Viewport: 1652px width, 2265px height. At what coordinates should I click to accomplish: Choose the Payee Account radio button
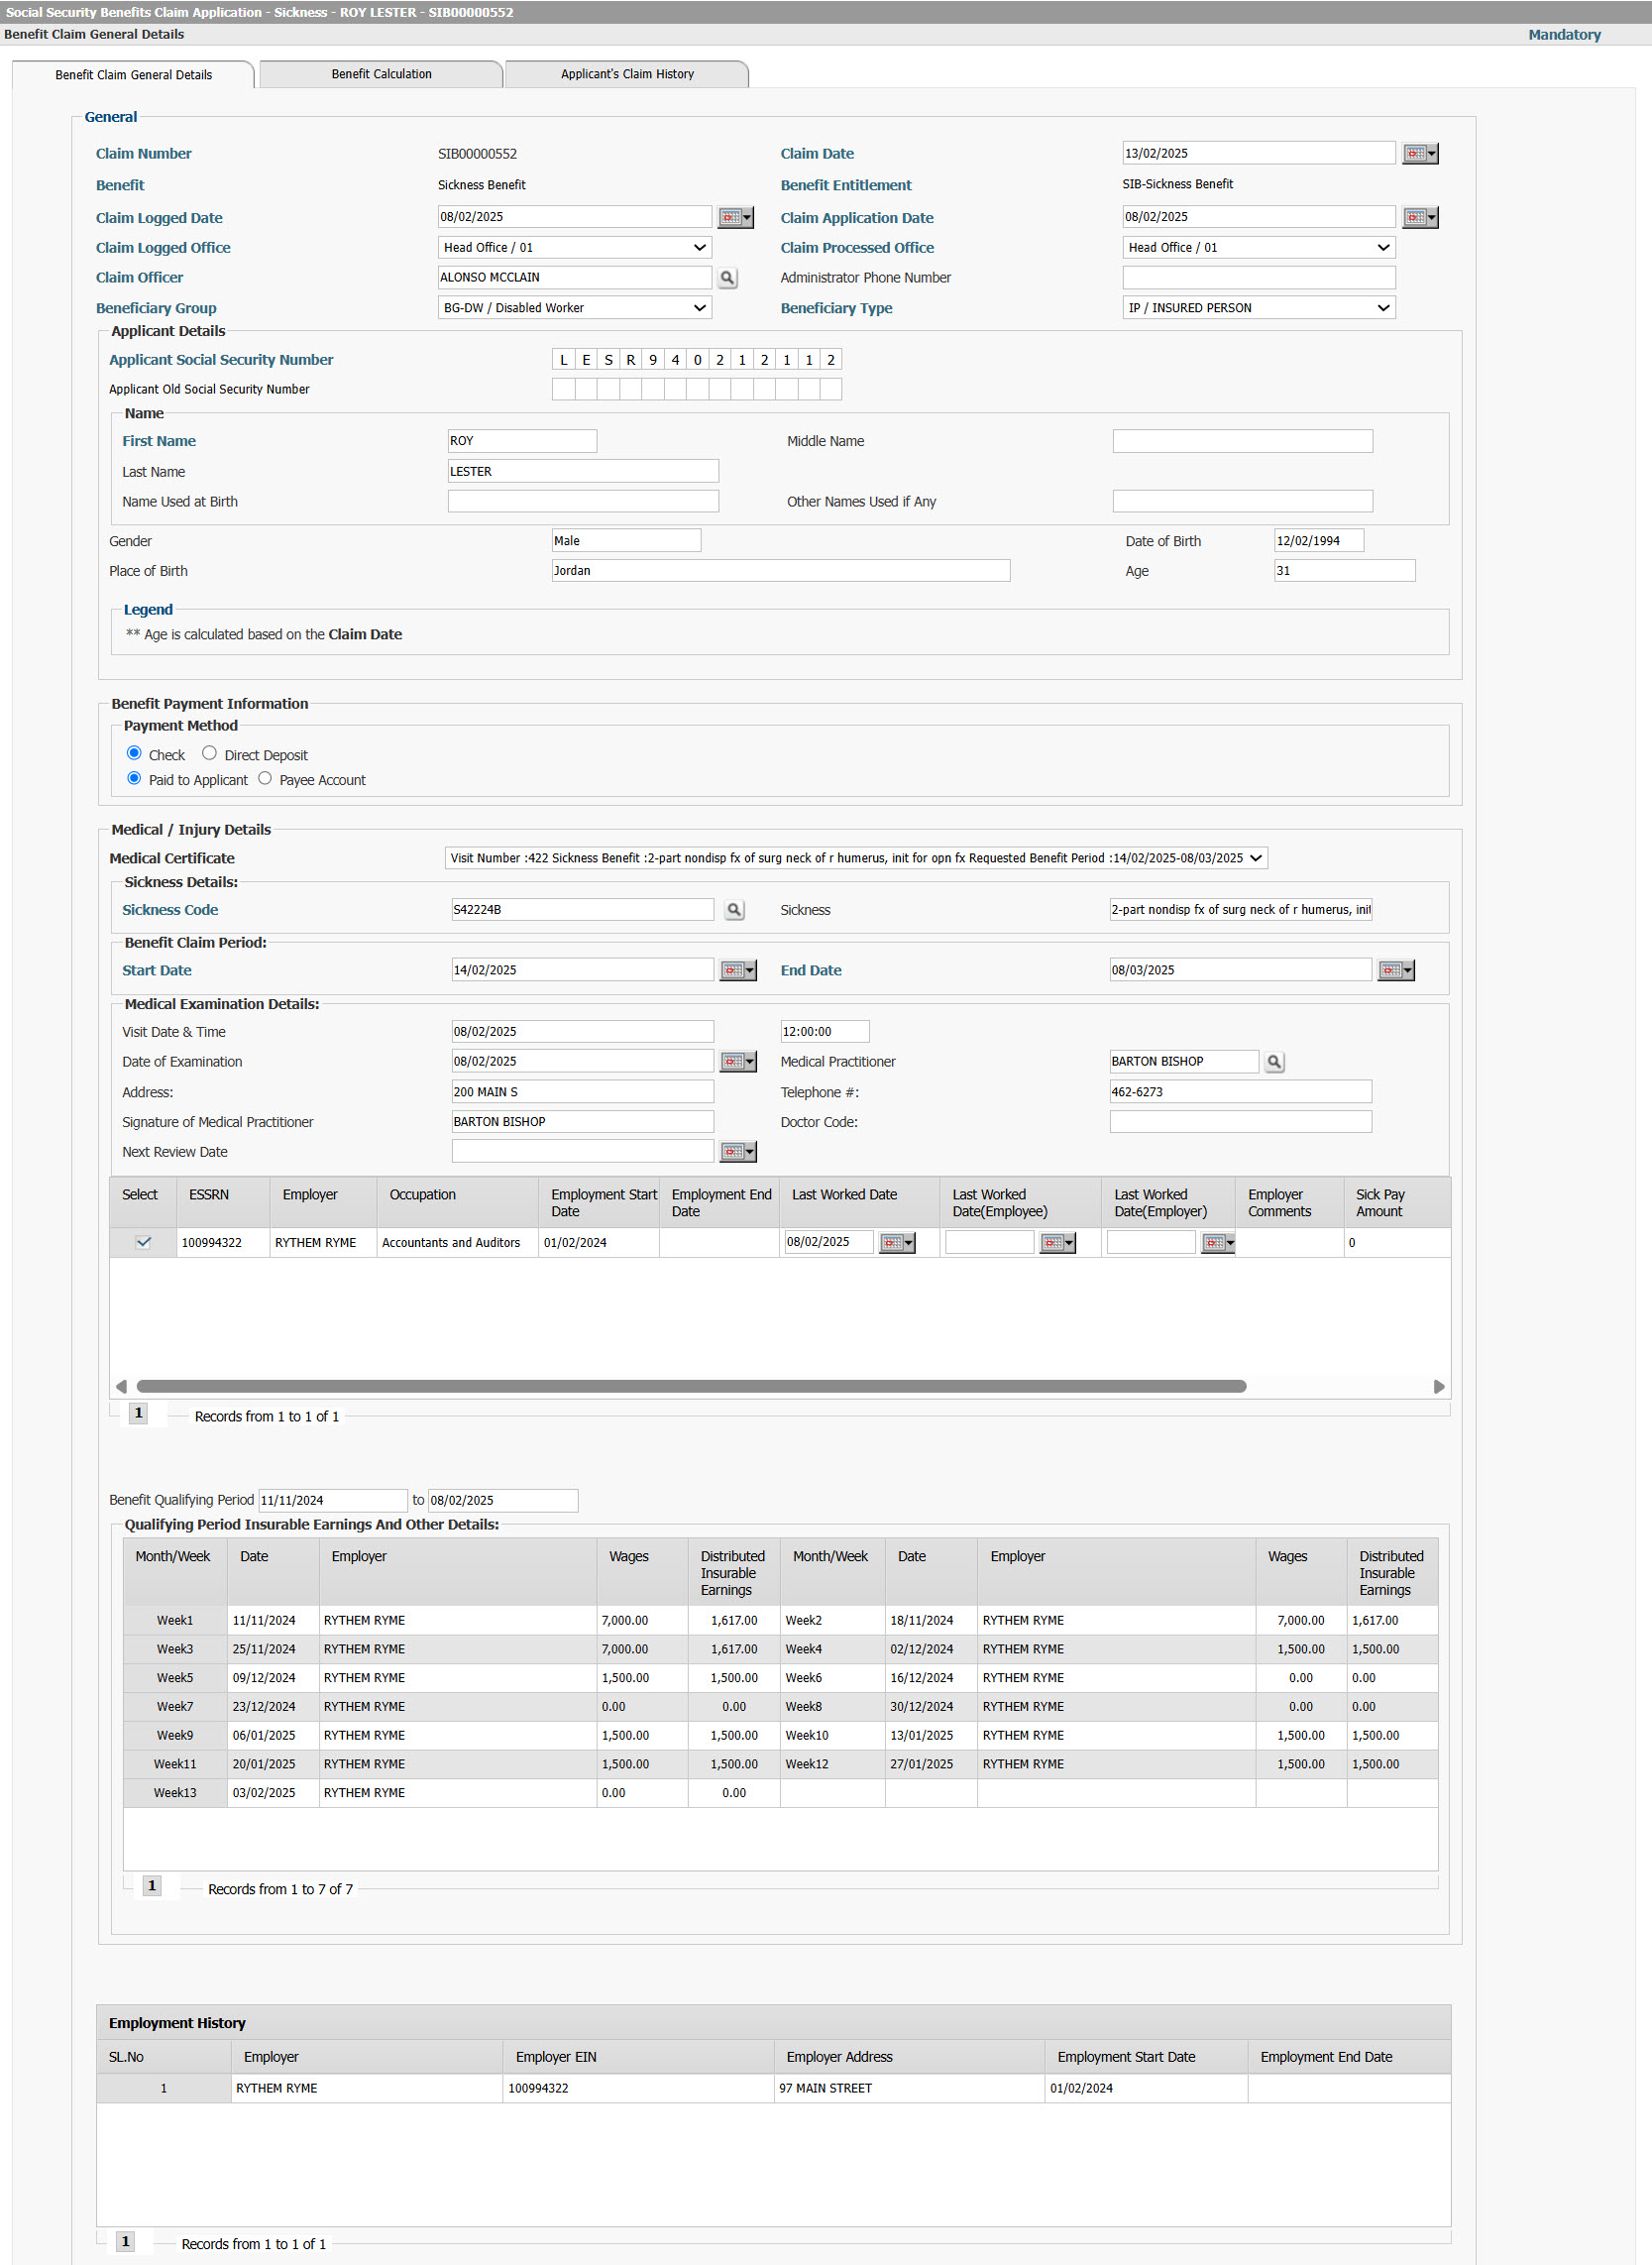point(265,778)
